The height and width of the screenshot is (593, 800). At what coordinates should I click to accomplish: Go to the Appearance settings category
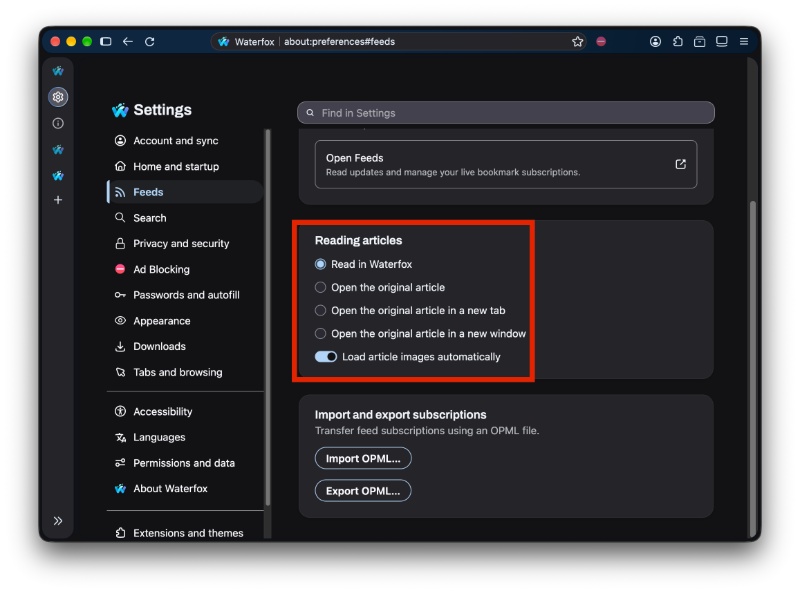(x=185, y=320)
